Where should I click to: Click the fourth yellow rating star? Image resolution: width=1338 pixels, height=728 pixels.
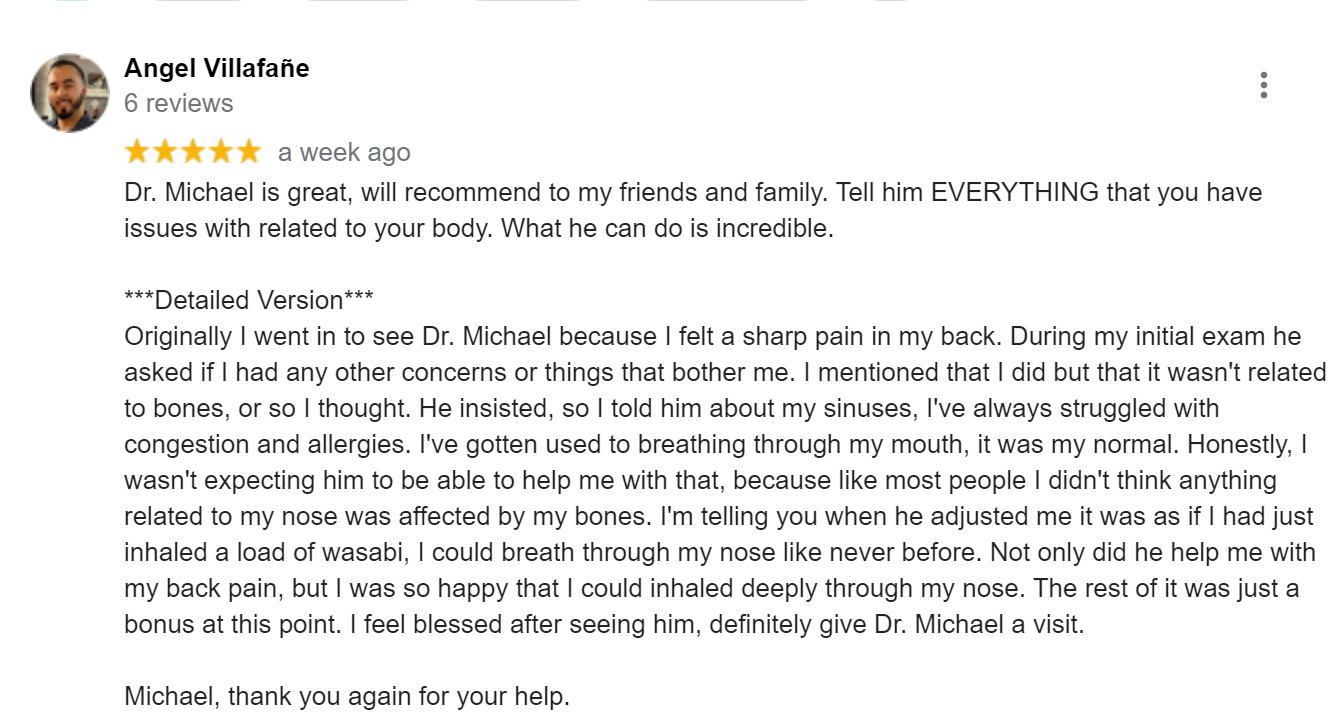point(220,152)
